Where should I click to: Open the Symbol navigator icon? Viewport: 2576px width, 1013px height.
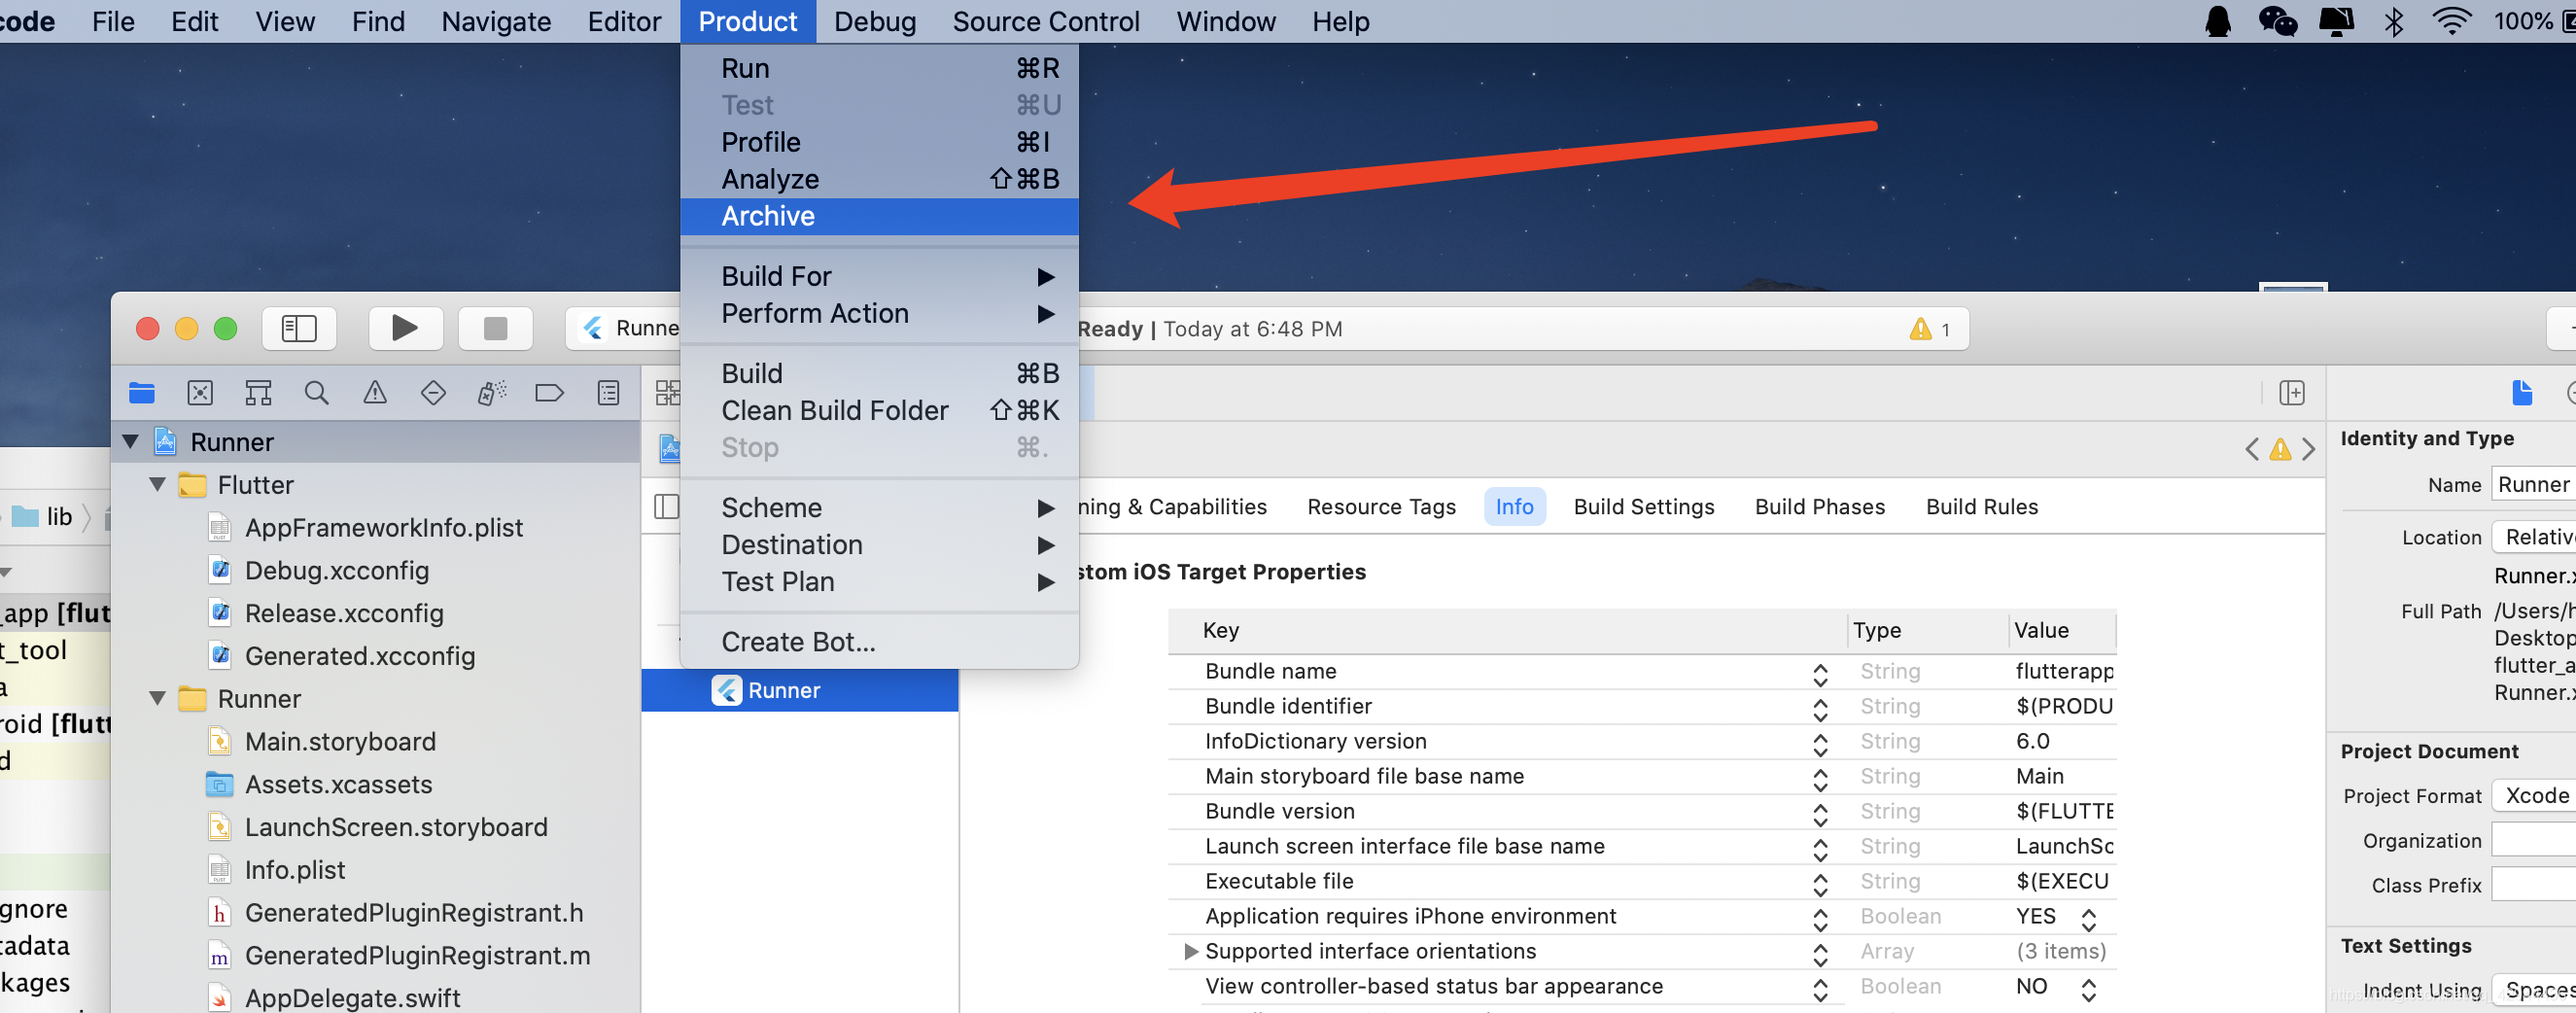[x=258, y=393]
